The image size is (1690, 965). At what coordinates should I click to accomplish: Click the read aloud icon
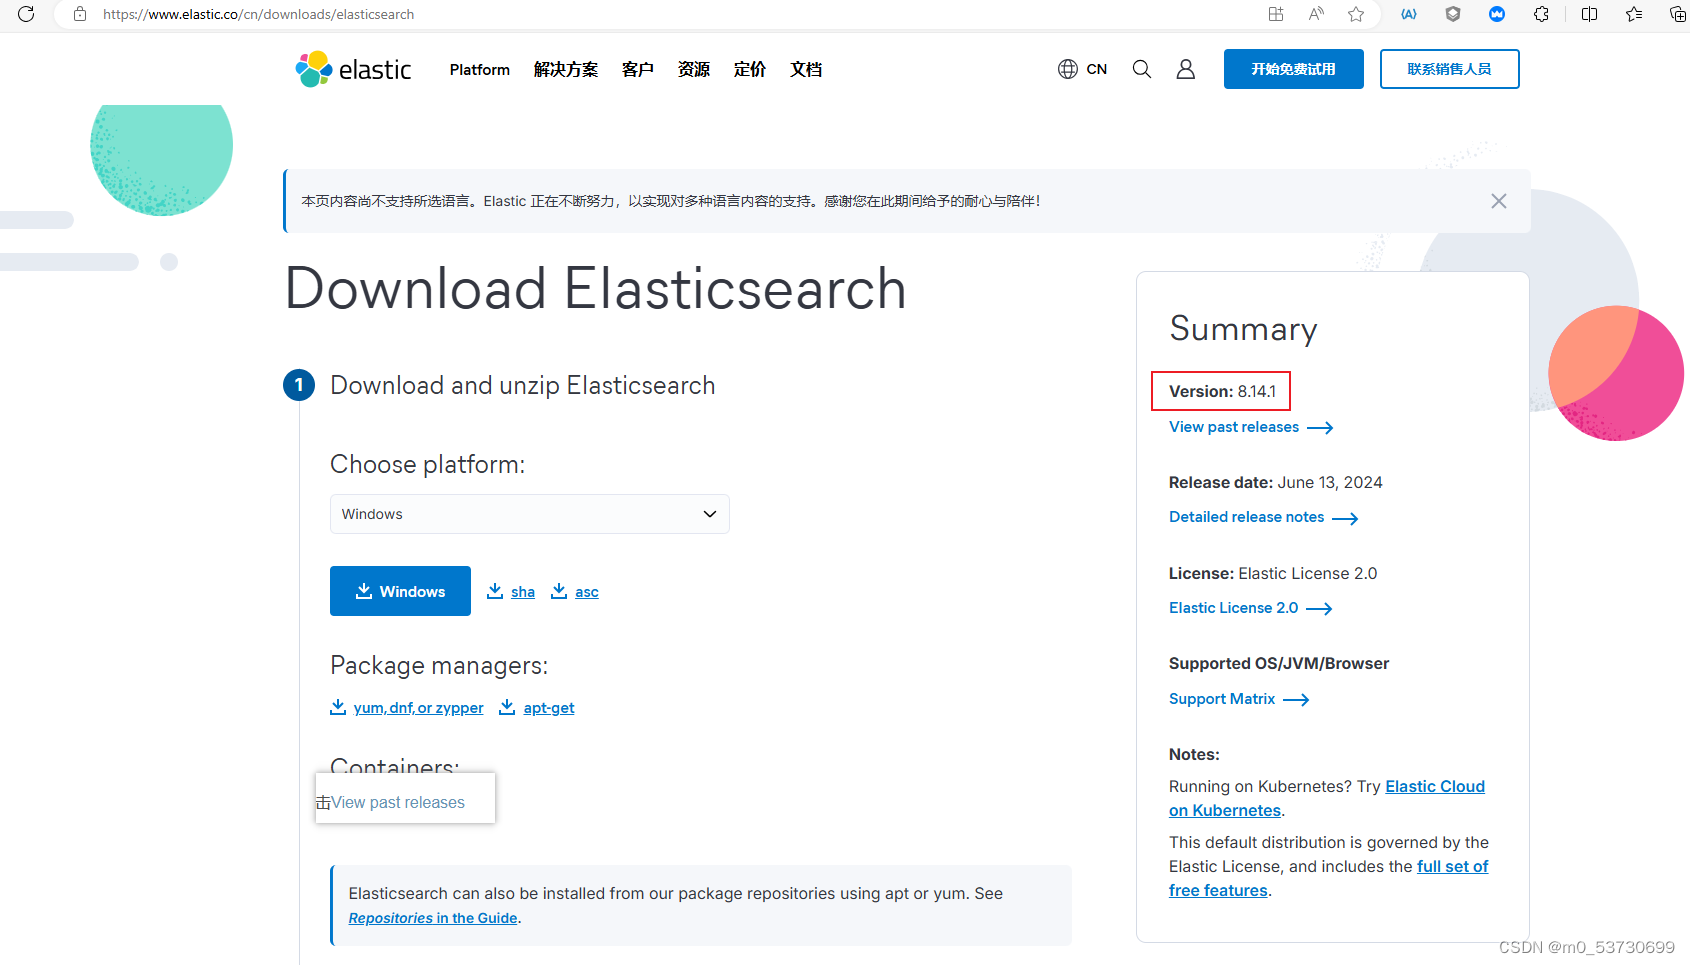tap(1316, 14)
